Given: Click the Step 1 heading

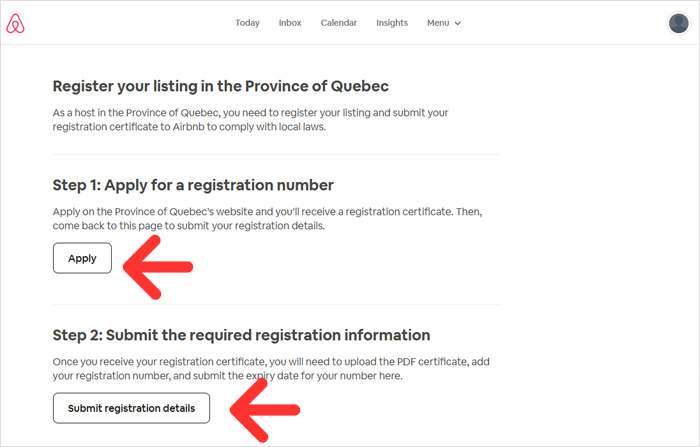Looking at the screenshot, I should 193,185.
